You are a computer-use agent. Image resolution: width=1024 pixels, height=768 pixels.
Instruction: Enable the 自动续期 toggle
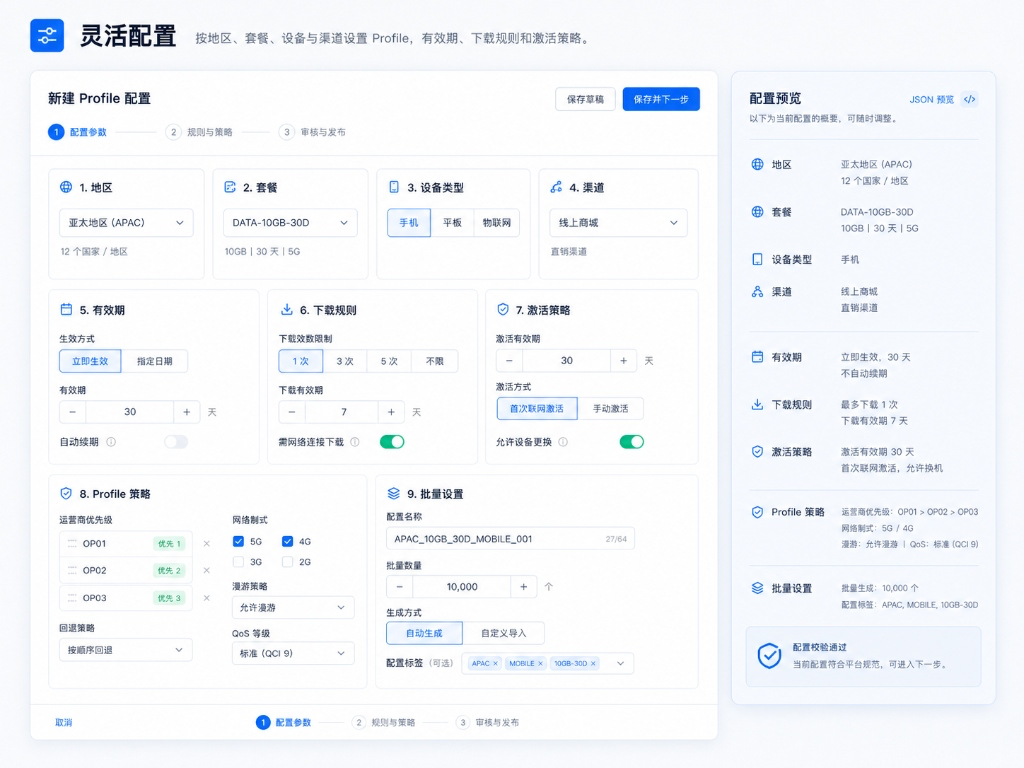click(176, 442)
